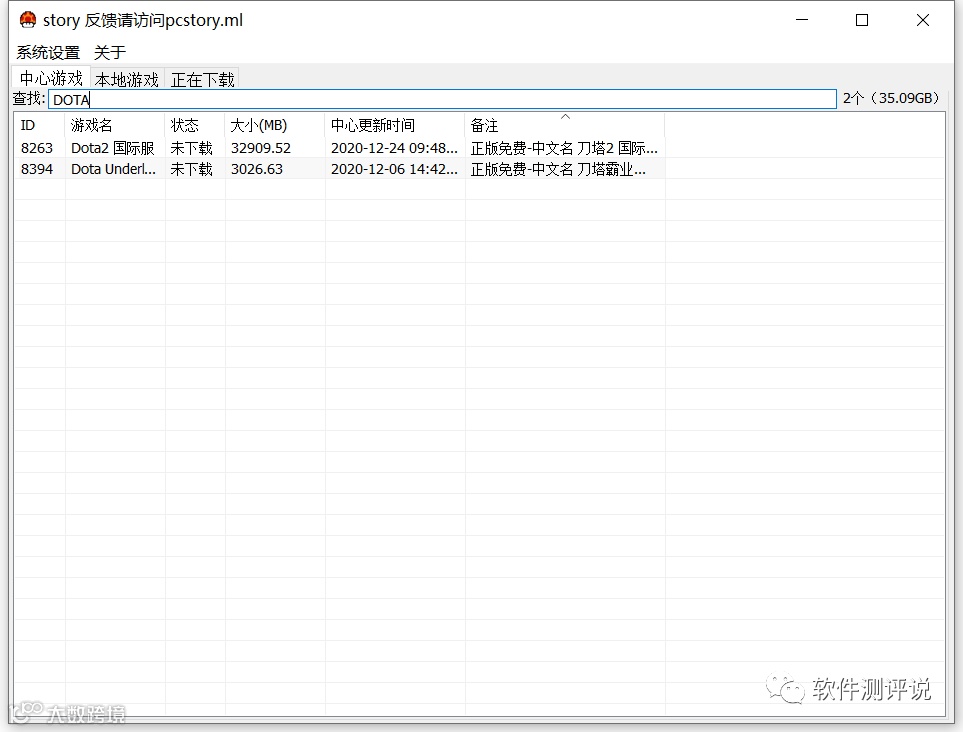963x732 pixels.
Task: Click the size value 3026.63
Action: (x=257, y=169)
